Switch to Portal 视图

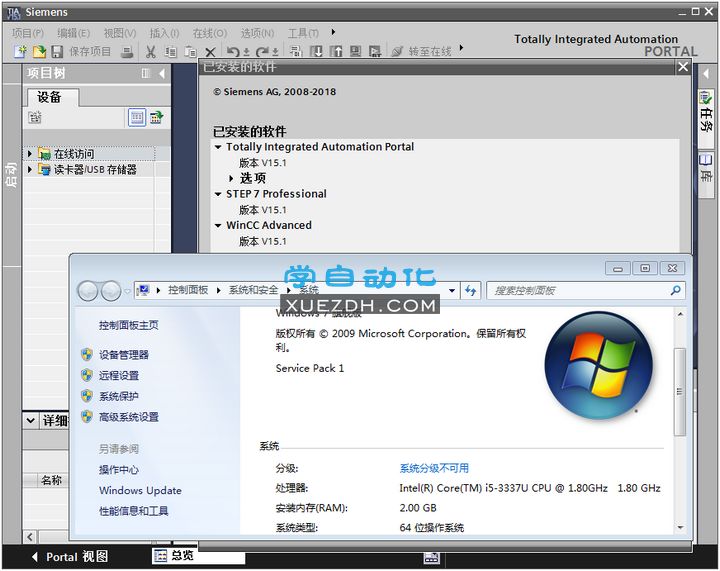[70, 557]
